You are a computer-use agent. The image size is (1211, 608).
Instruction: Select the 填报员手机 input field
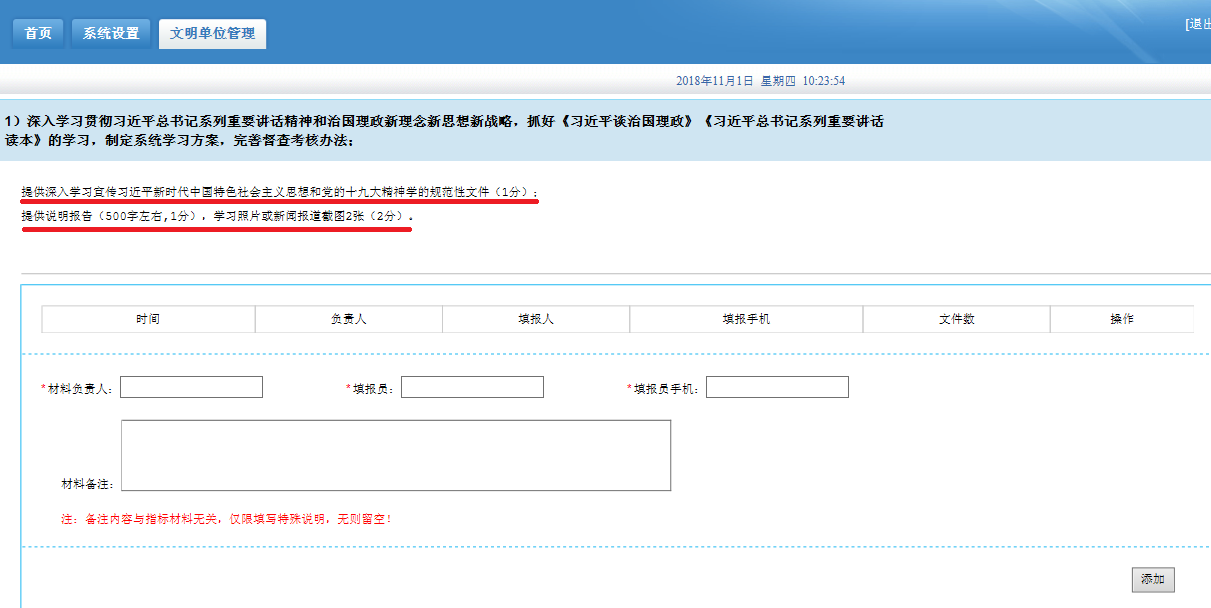coord(777,387)
